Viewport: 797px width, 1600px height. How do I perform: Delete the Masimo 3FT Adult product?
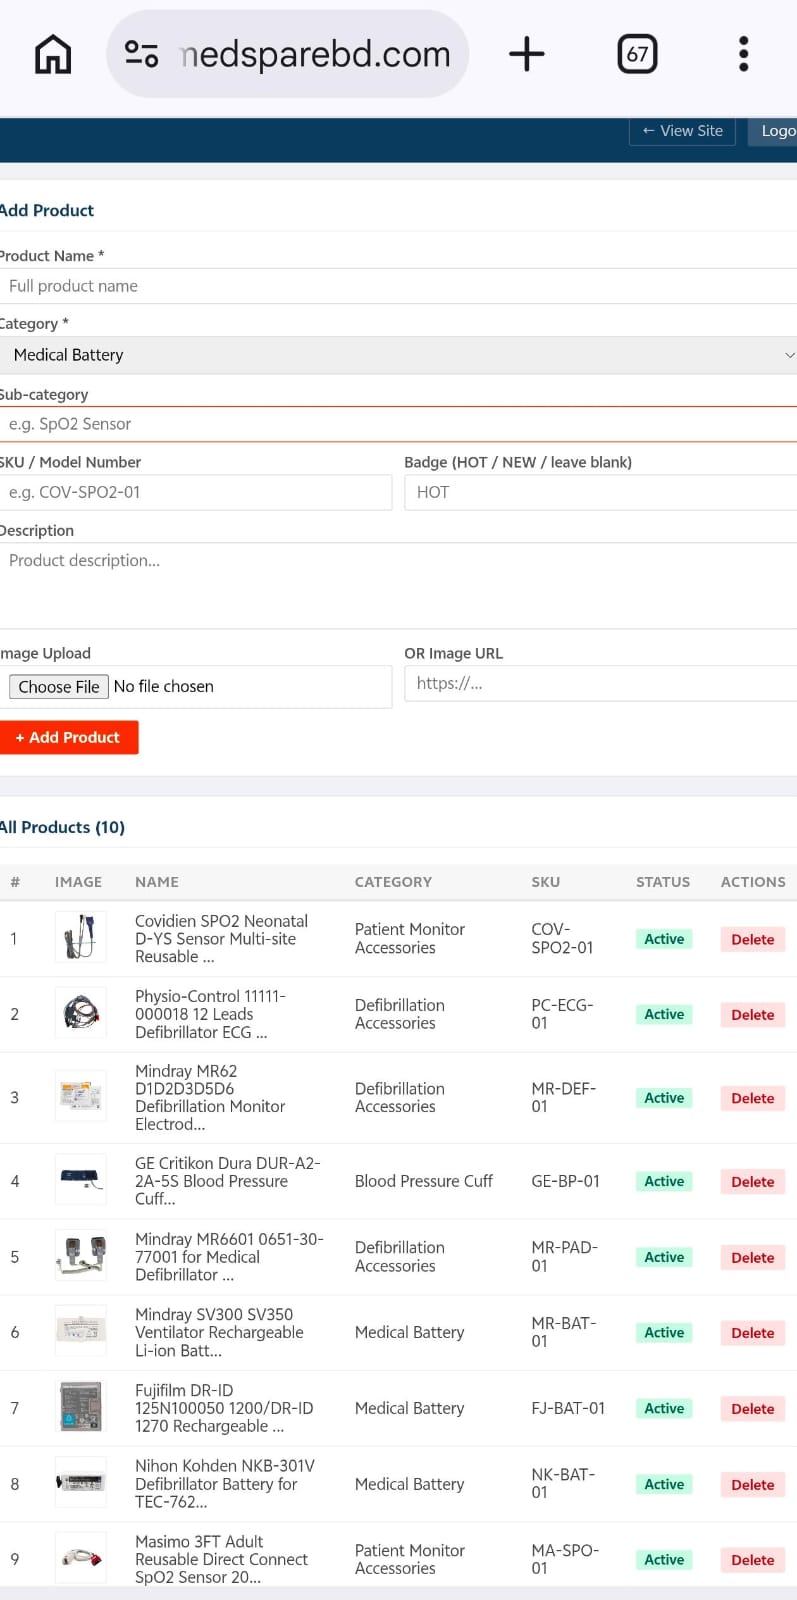[x=752, y=1559]
